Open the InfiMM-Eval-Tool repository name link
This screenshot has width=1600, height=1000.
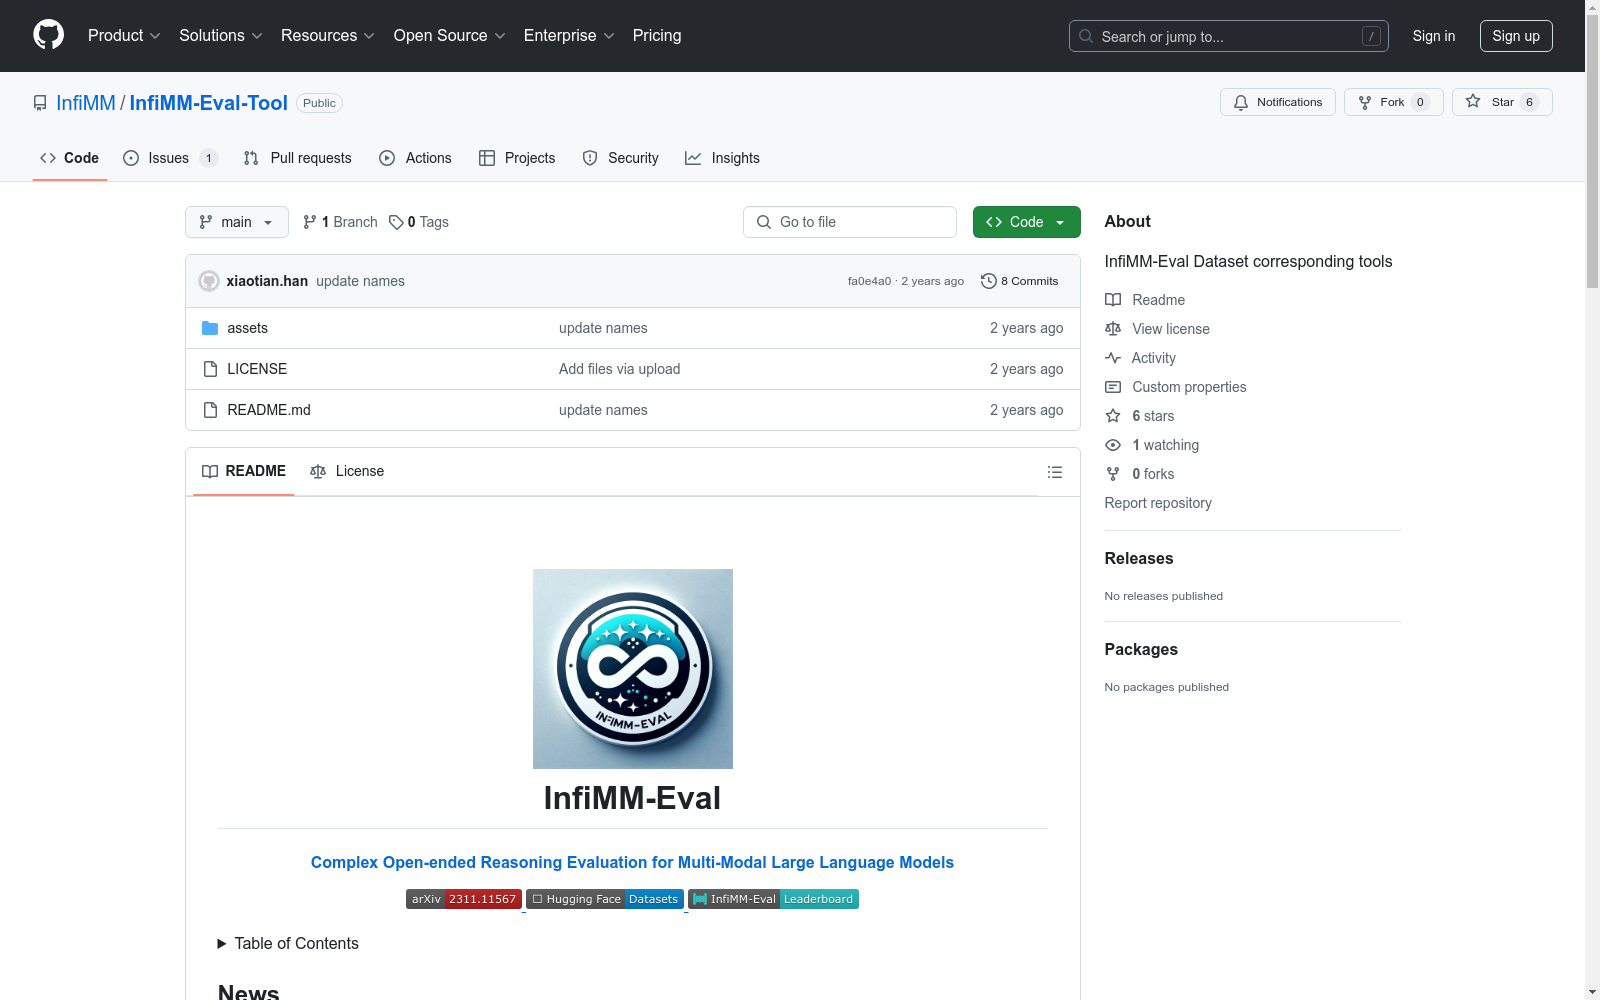209,103
